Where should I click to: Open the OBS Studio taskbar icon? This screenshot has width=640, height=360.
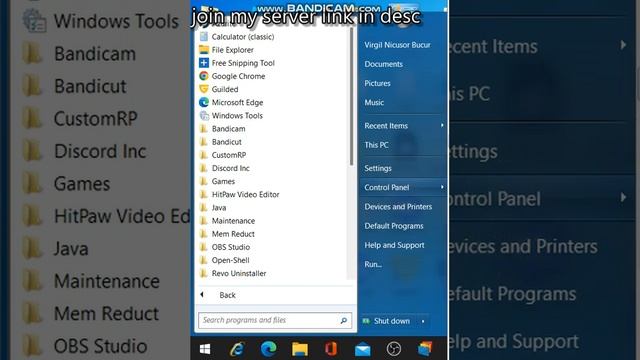tap(393, 349)
